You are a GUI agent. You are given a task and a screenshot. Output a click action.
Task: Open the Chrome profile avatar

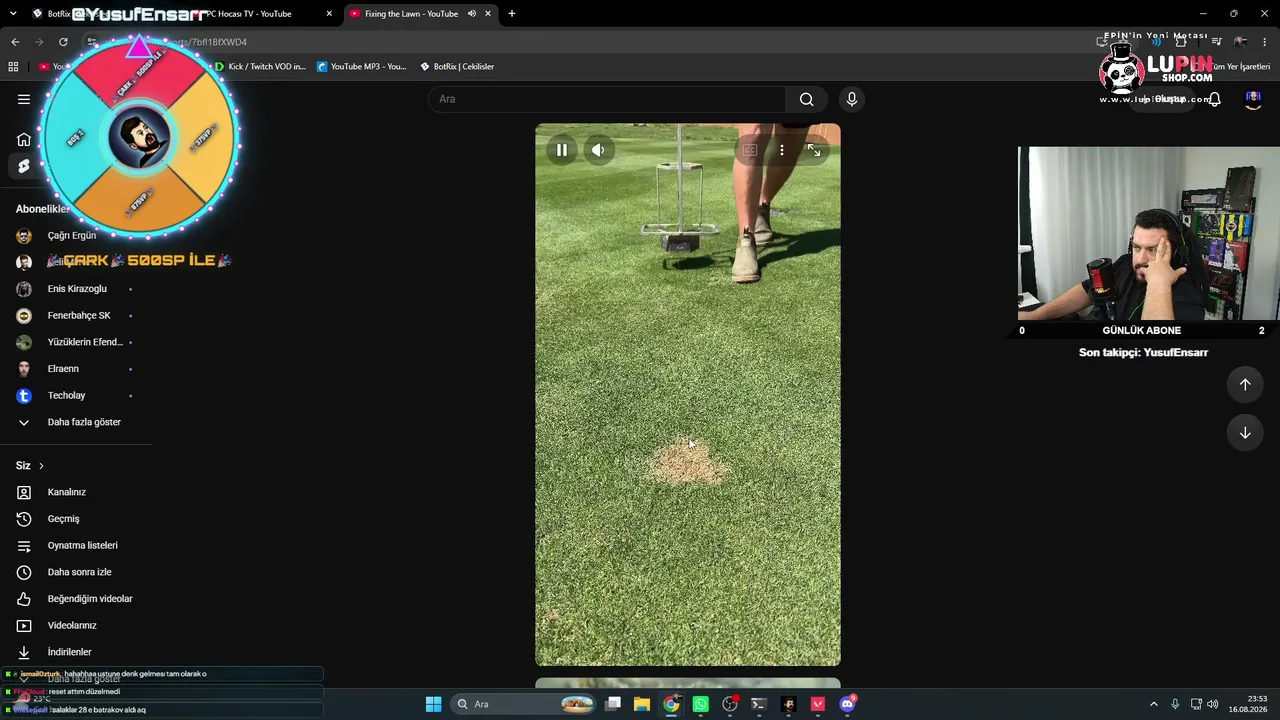pyautogui.click(x=1241, y=42)
